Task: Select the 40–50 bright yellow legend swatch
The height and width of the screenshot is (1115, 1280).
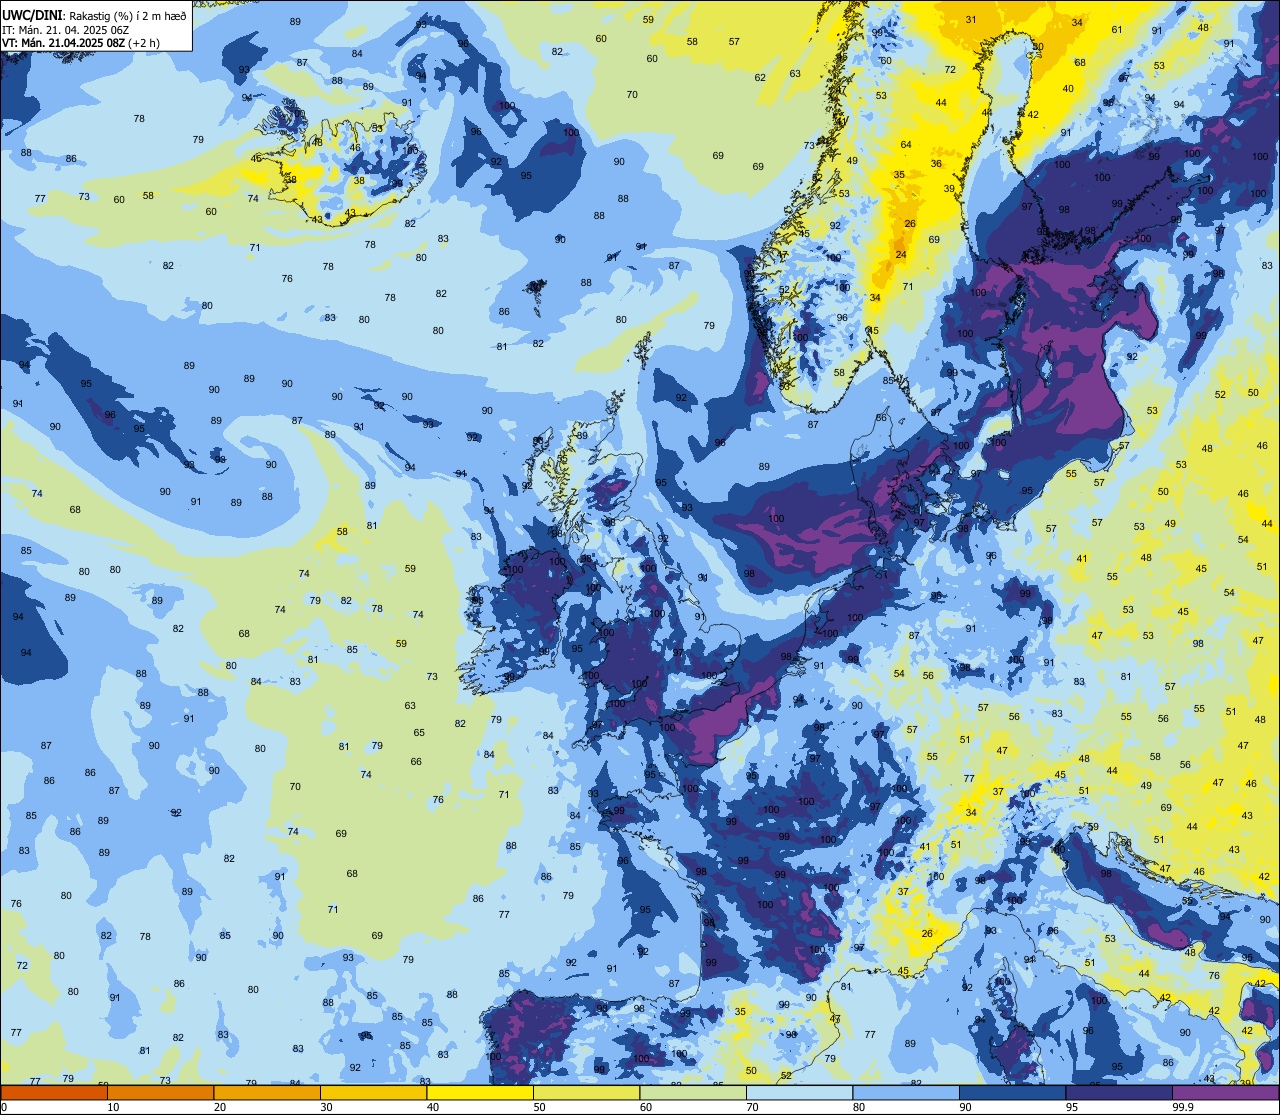Action: click(480, 1092)
